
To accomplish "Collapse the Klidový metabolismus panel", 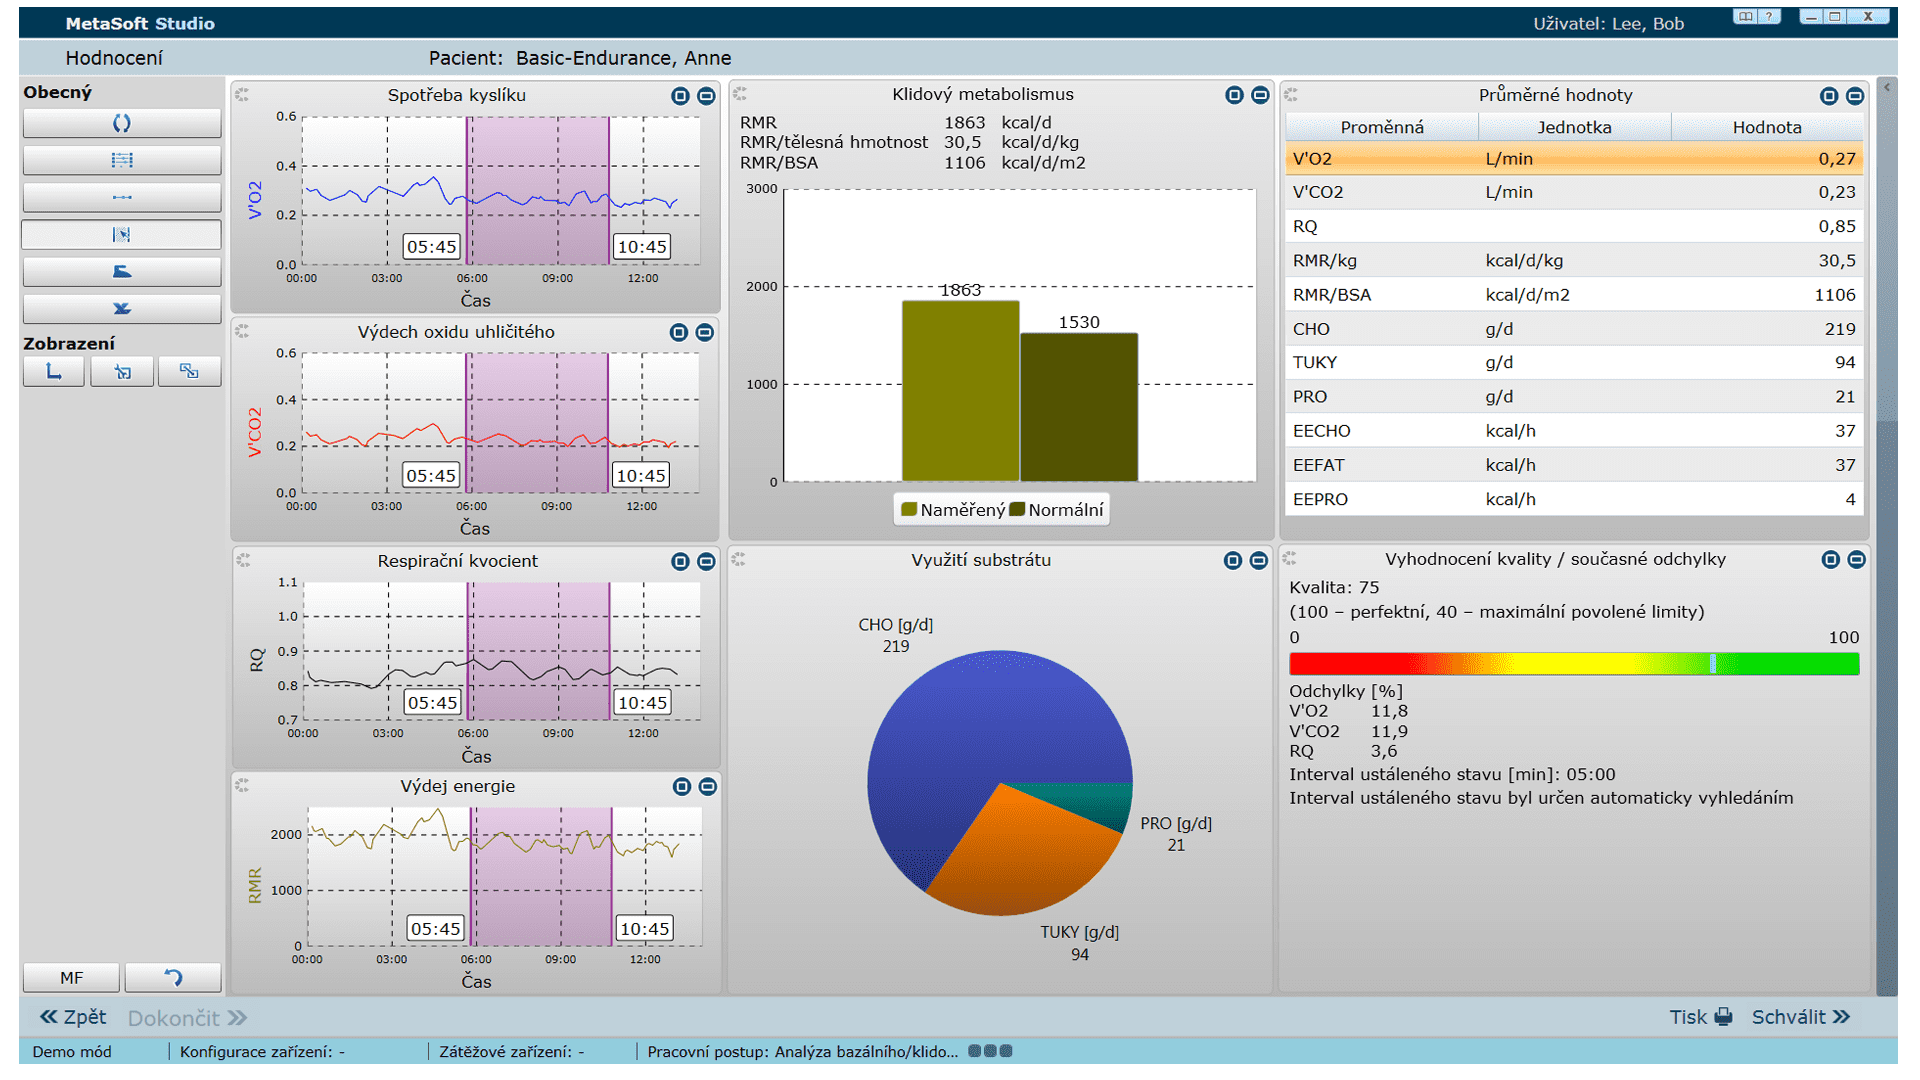I will [x=1260, y=95].
